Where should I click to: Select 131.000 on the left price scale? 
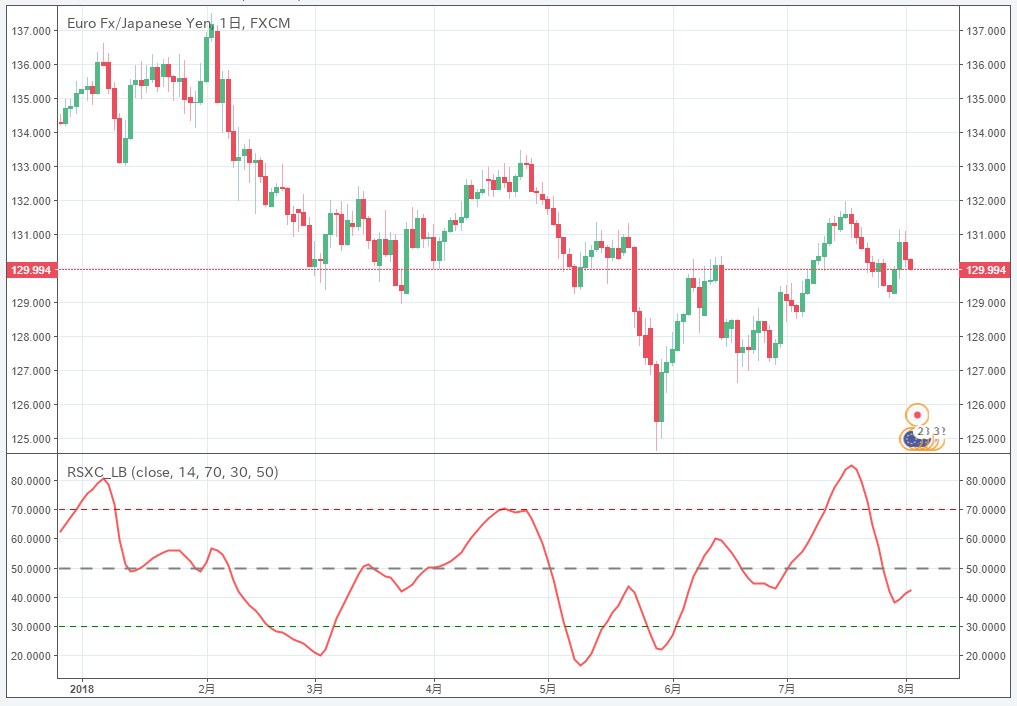pyautogui.click(x=31, y=235)
